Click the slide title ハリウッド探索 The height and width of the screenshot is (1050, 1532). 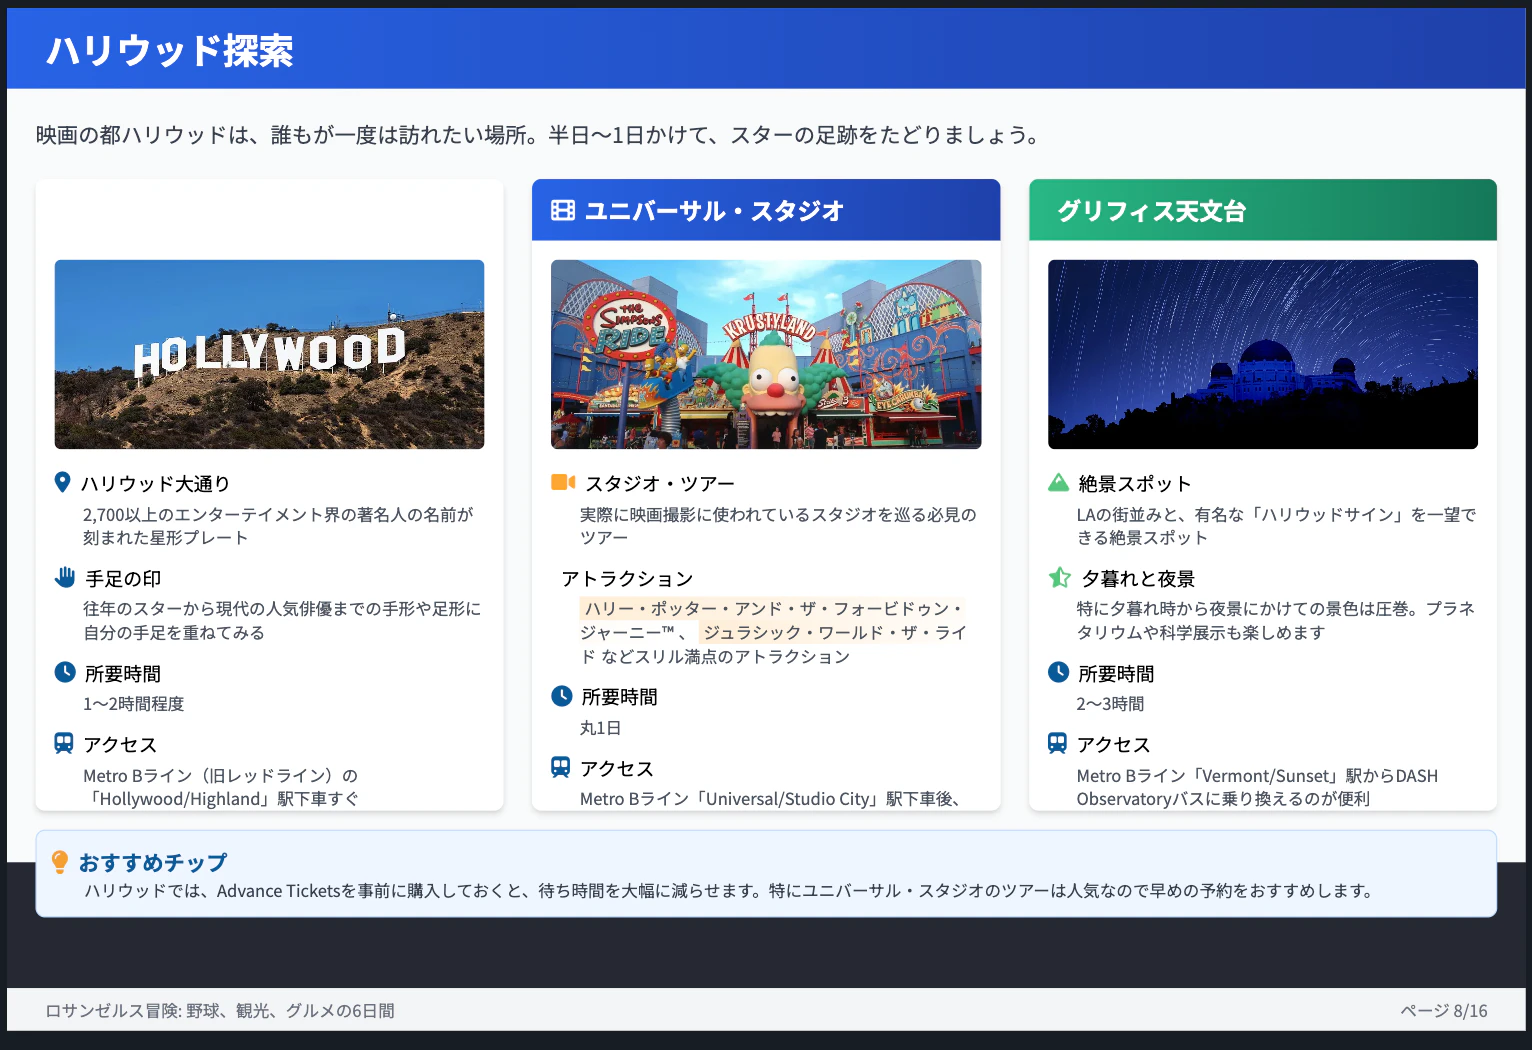coord(170,50)
